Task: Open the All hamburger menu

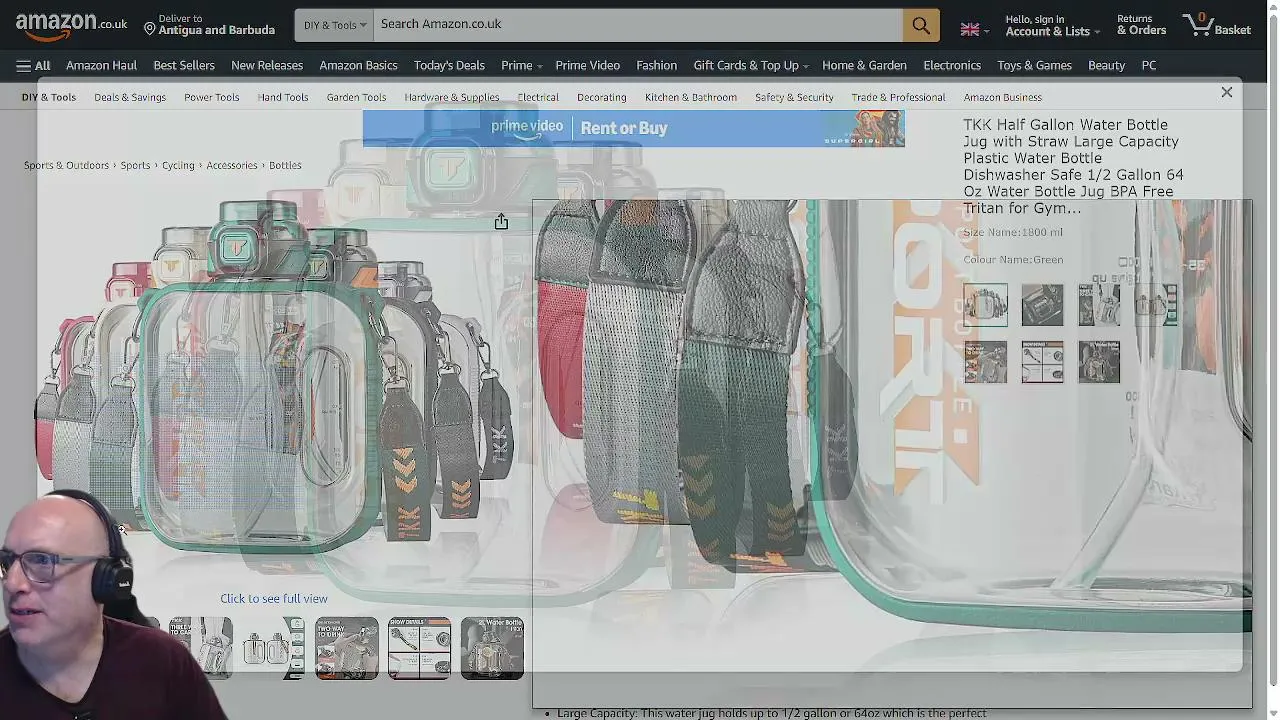Action: pyautogui.click(x=33, y=66)
